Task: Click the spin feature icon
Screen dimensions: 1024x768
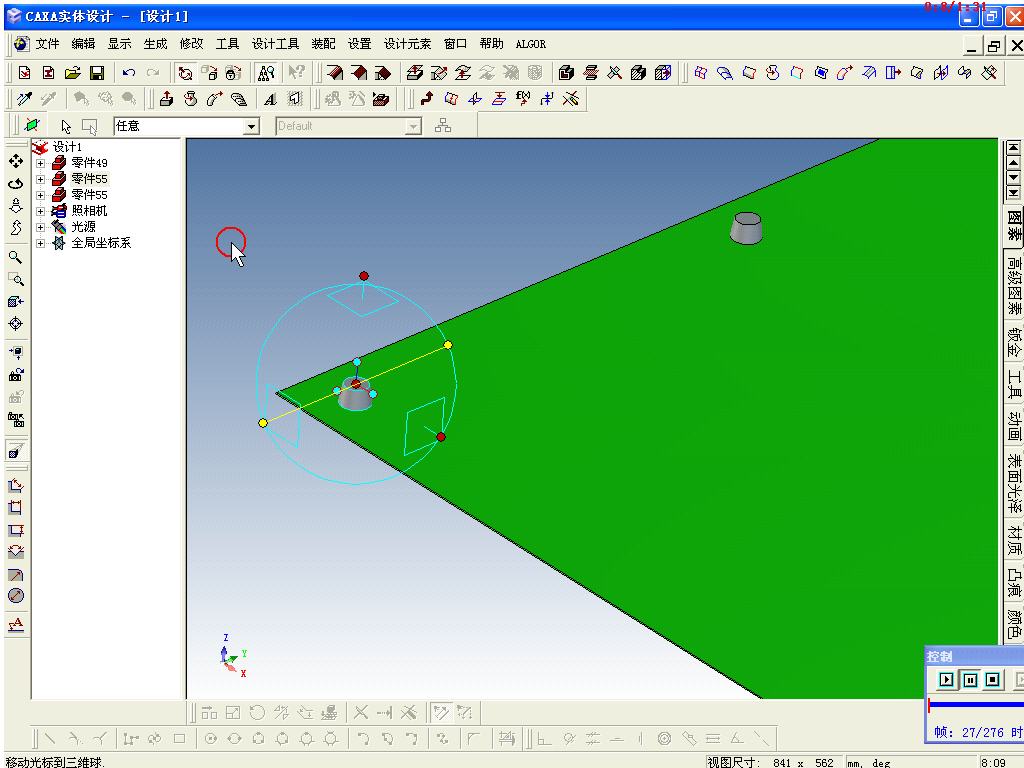Action: pyautogui.click(x=191, y=99)
